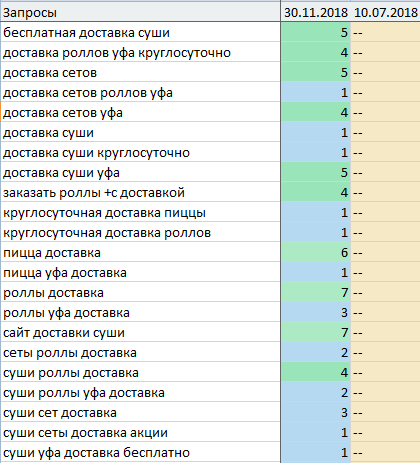Screen dimensions: 420x463
Task: Click the dash cell beside "доставка сетов" value
Action: tap(385, 72)
